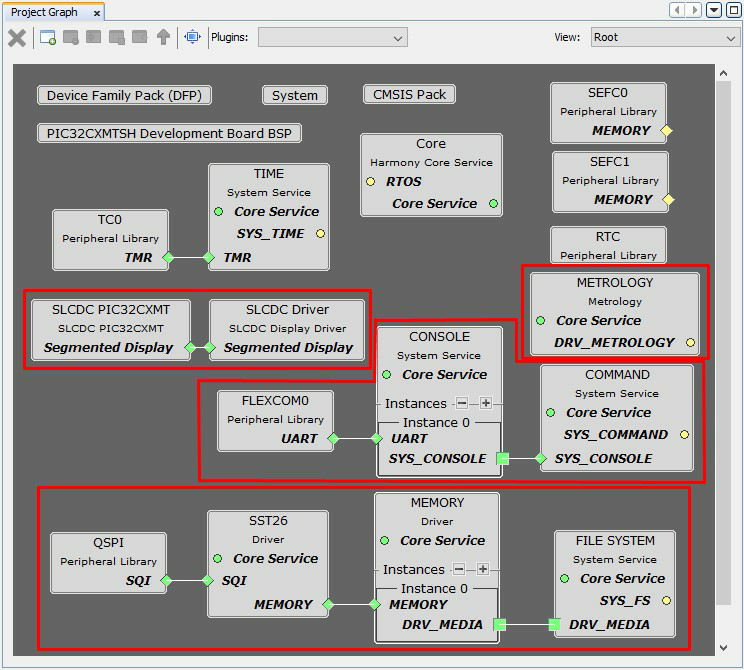Image resolution: width=744 pixels, height=670 pixels.
Task: Select the System component
Action: click(295, 95)
